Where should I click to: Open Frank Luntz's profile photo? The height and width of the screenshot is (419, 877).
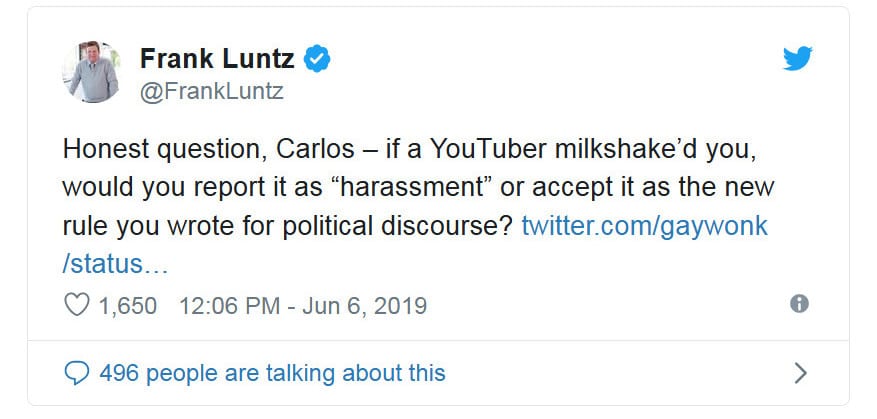(92, 71)
